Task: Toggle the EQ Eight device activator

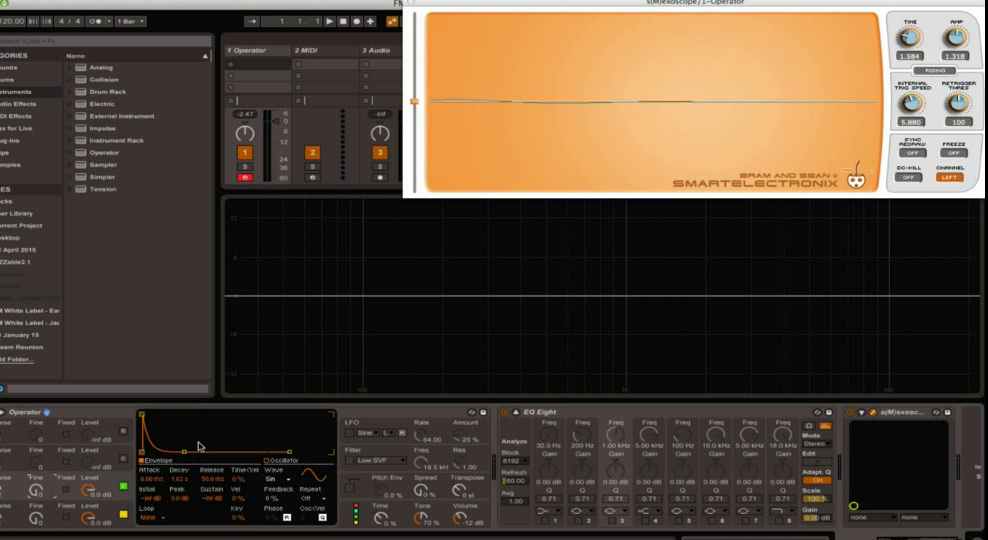Action: [504, 413]
